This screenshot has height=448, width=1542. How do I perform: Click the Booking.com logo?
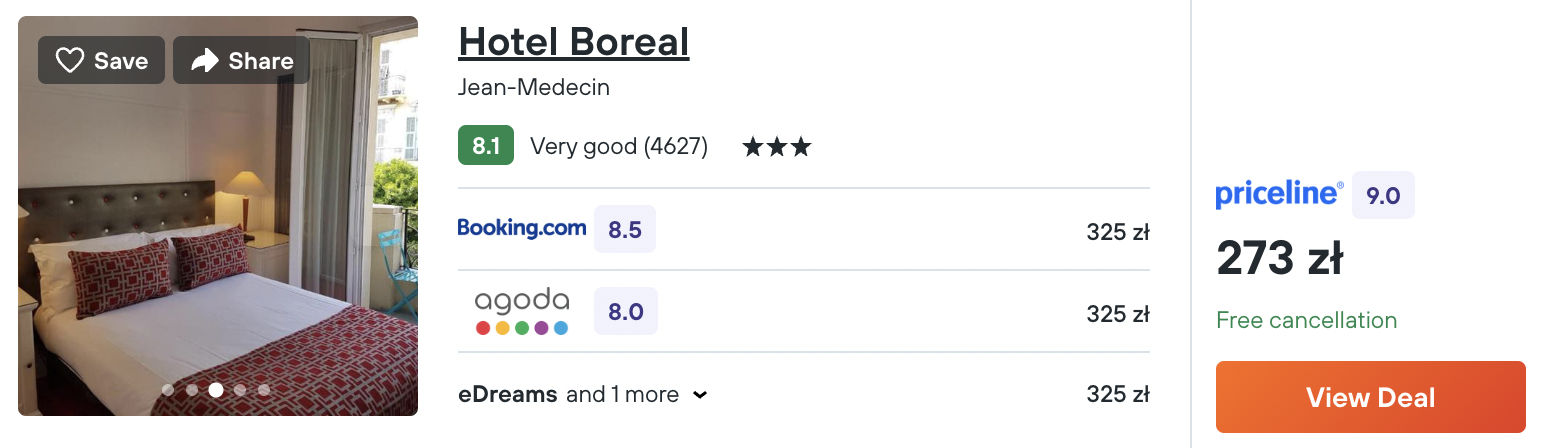[522, 228]
